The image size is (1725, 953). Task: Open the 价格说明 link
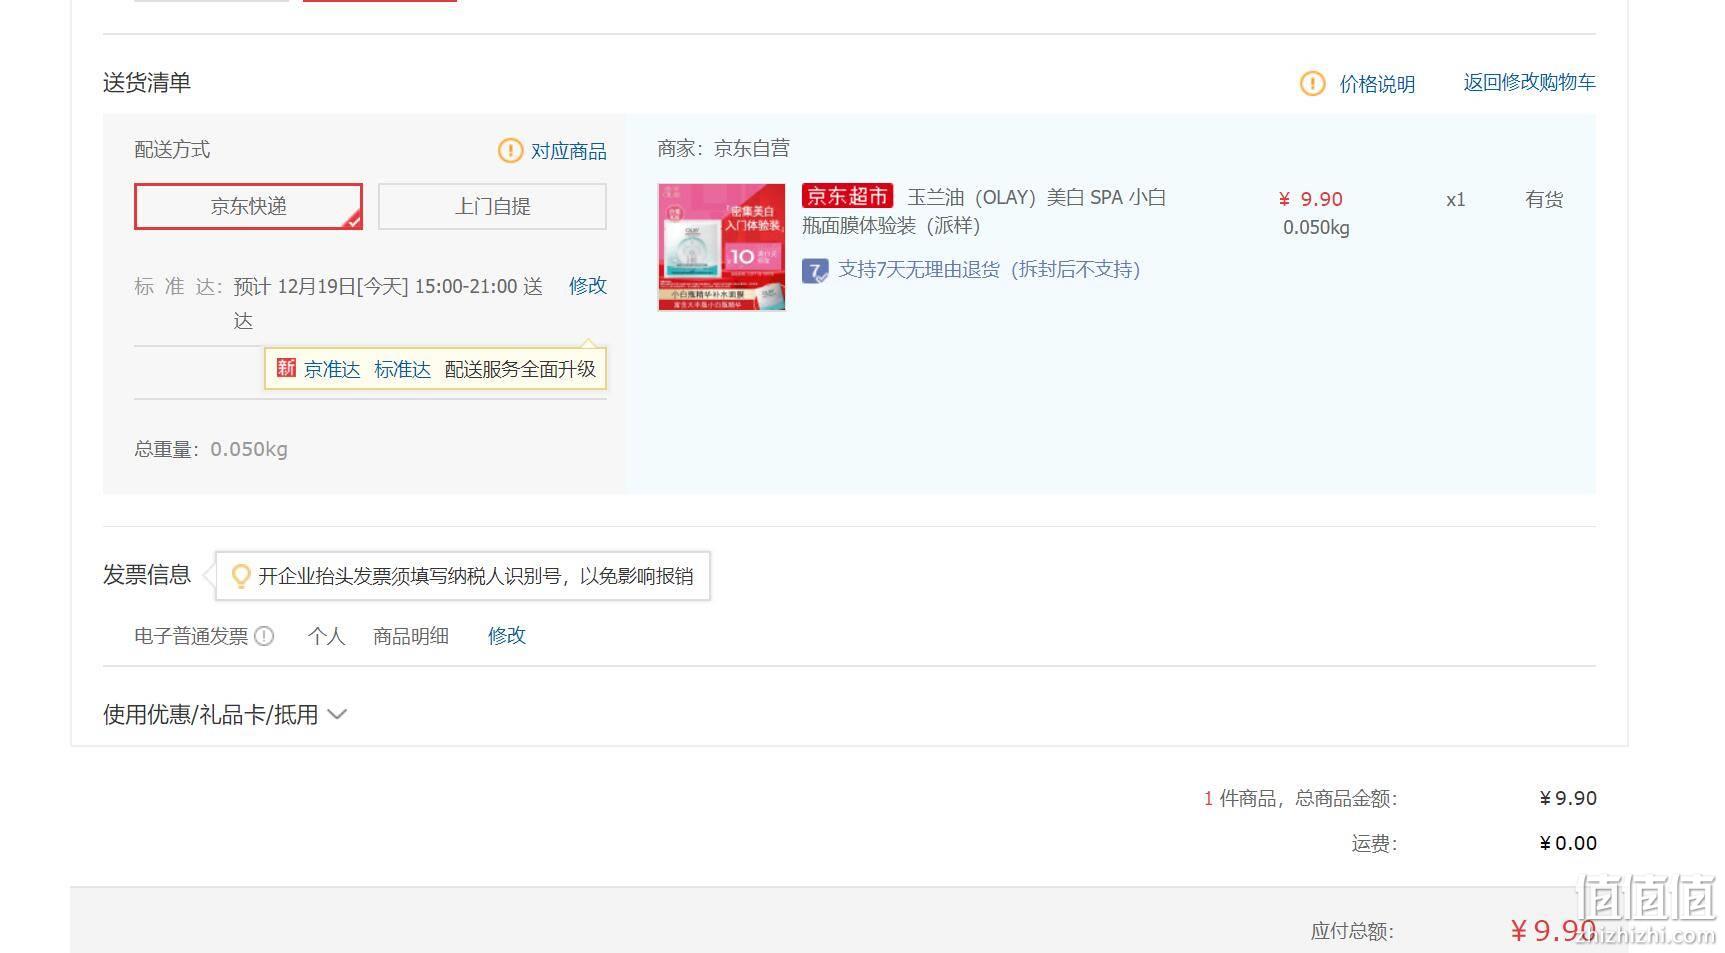click(1377, 84)
